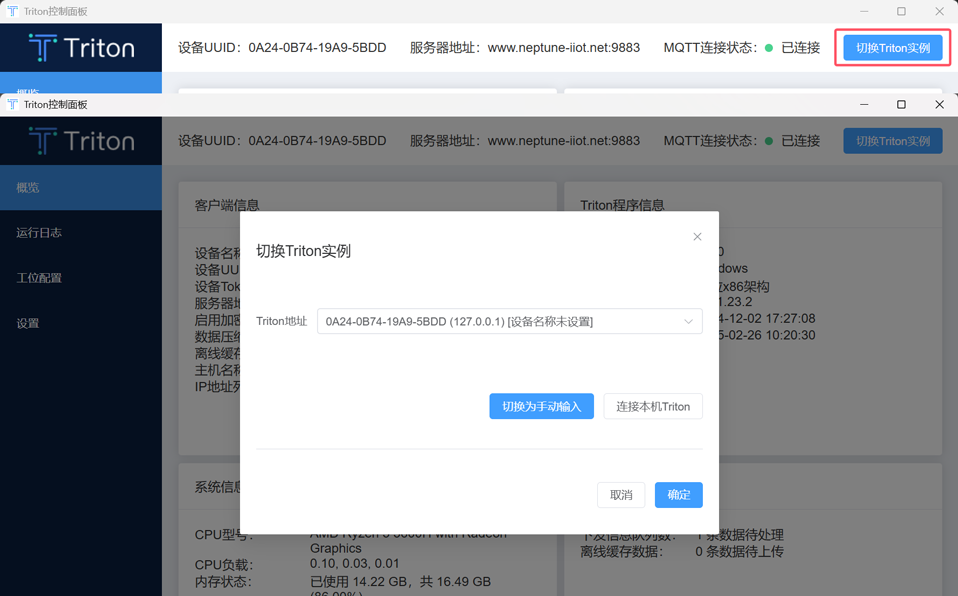Screen dimensions: 958x596
Task: Minimize the front Triton控制面板 window
Action: tap(864, 105)
